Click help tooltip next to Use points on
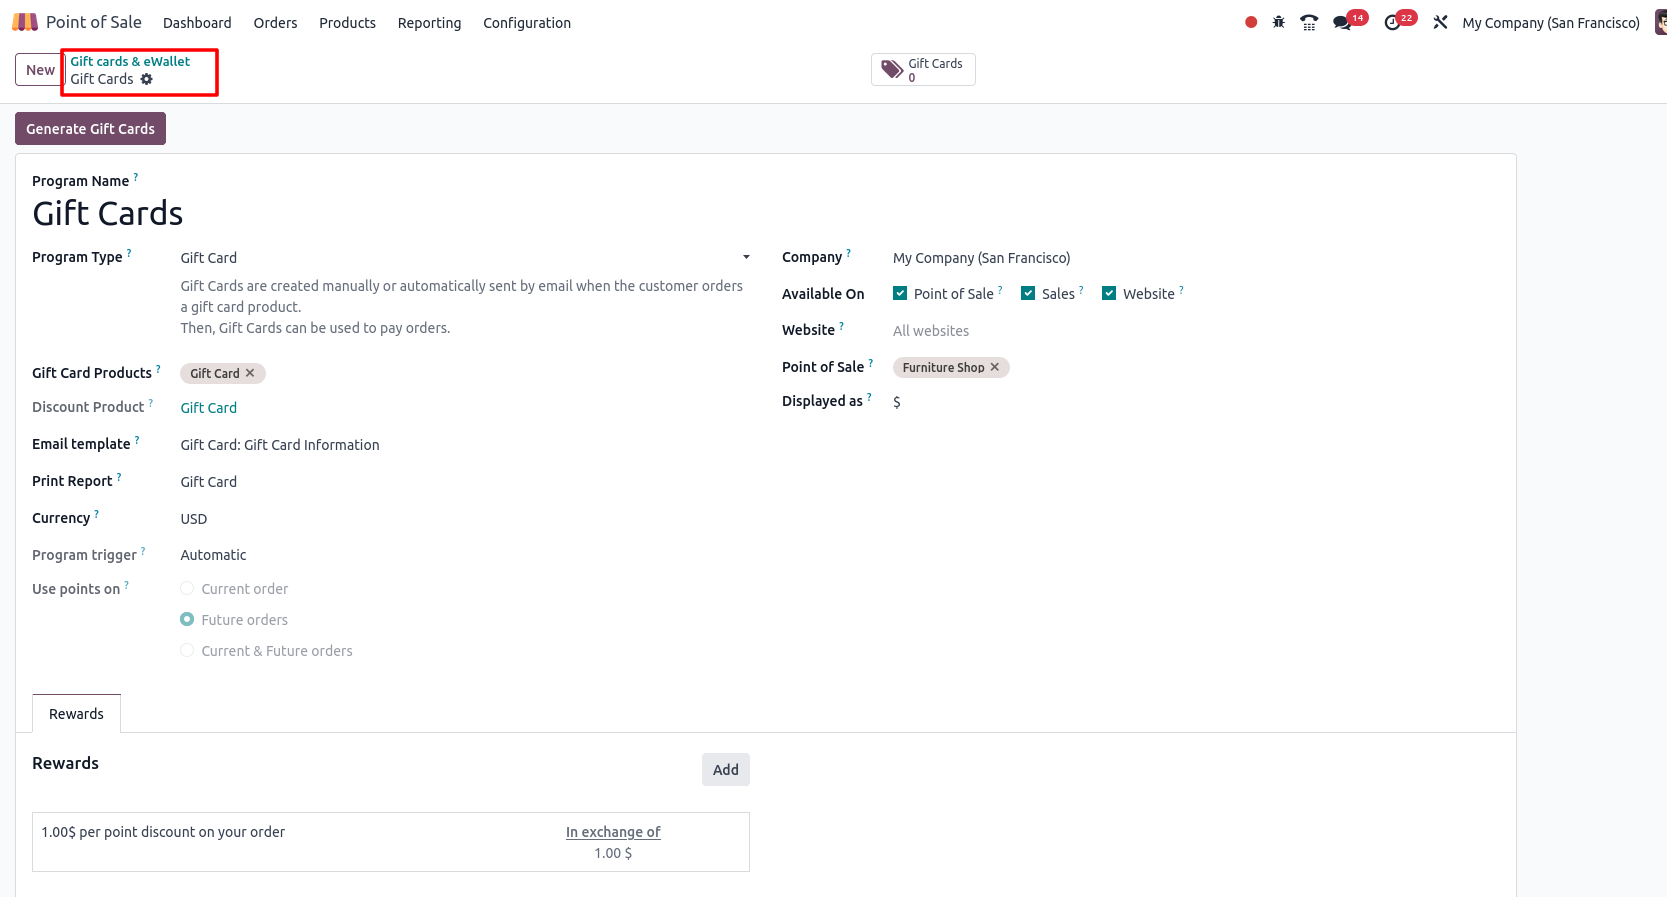The image size is (1667, 897). pyautogui.click(x=126, y=585)
